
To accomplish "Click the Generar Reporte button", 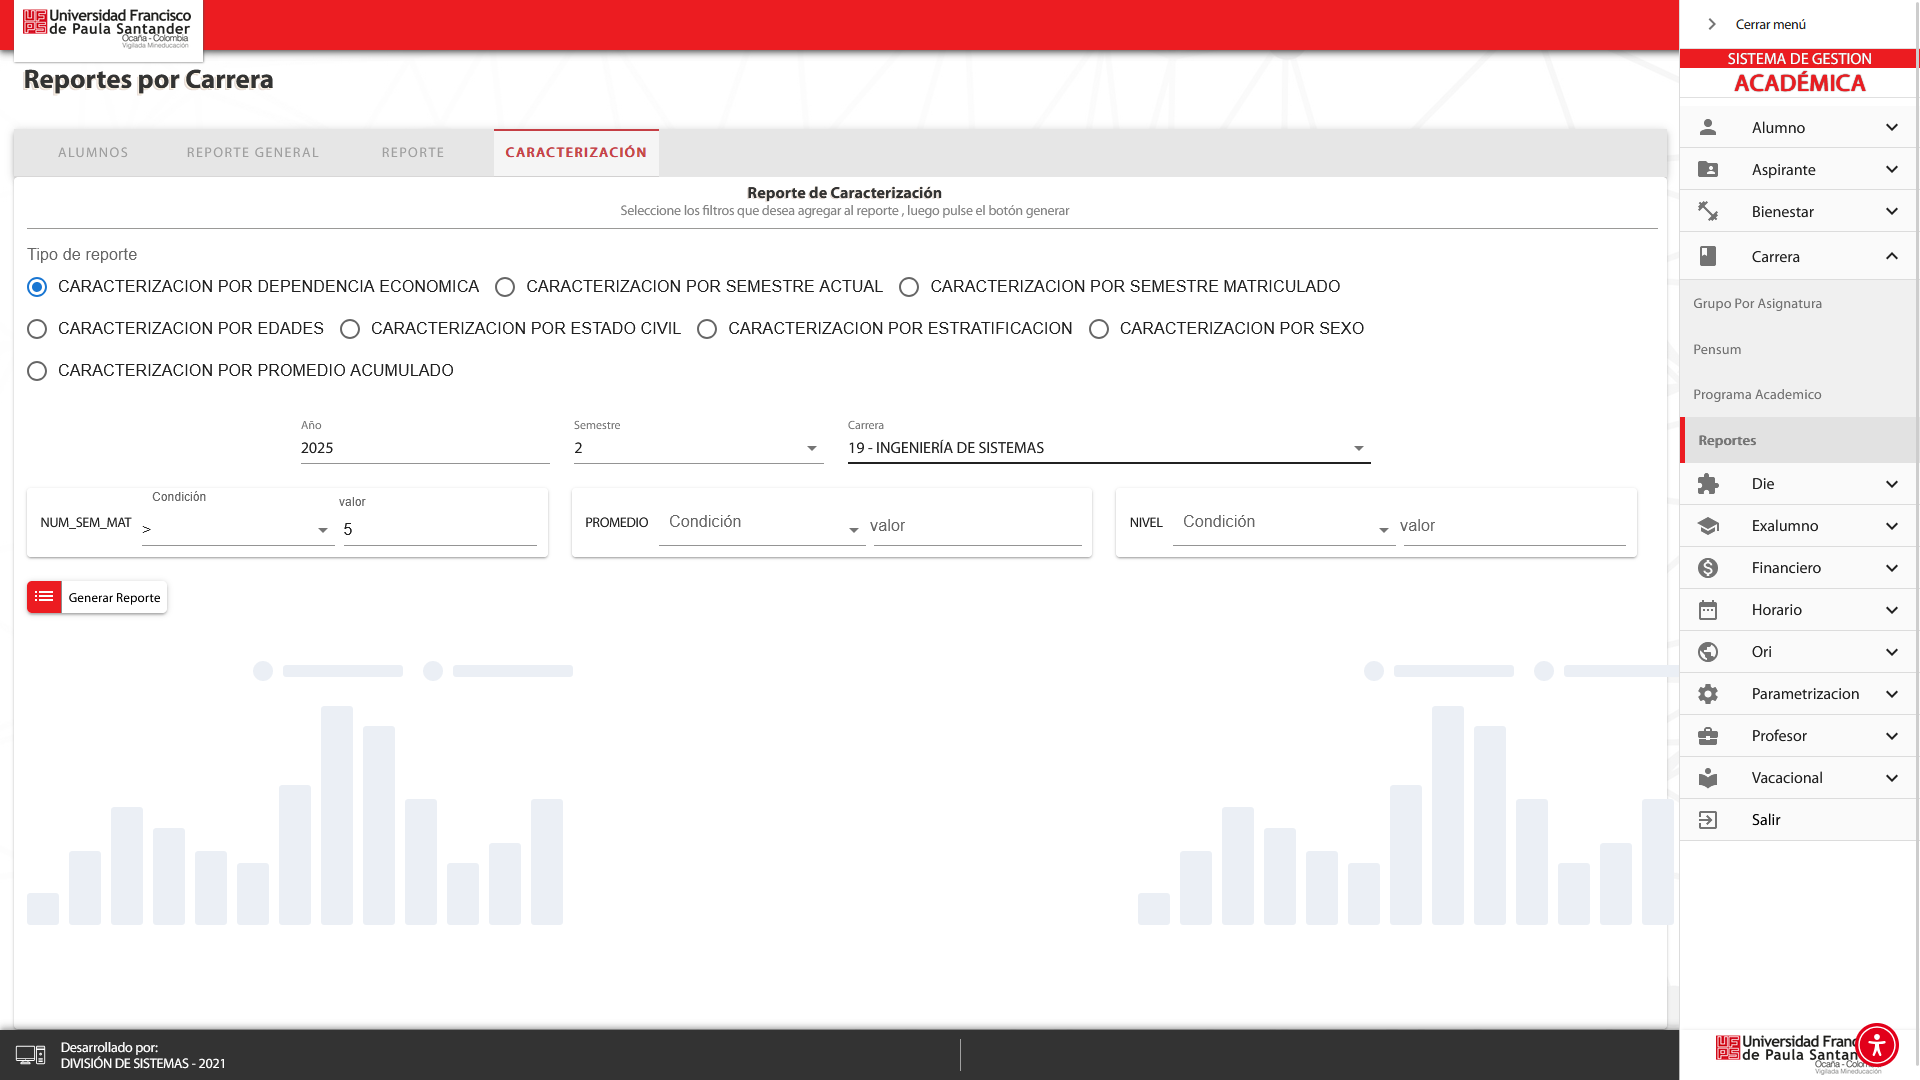I will point(97,597).
